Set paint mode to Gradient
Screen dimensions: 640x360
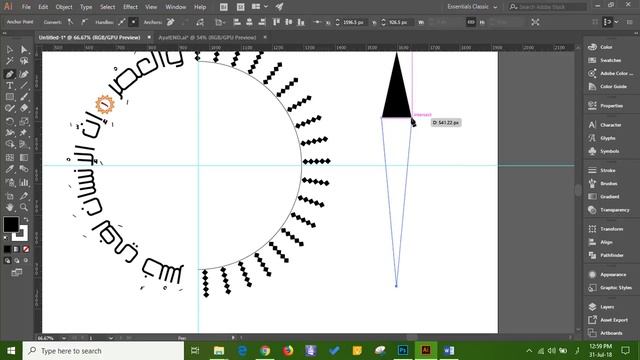tap(16, 249)
